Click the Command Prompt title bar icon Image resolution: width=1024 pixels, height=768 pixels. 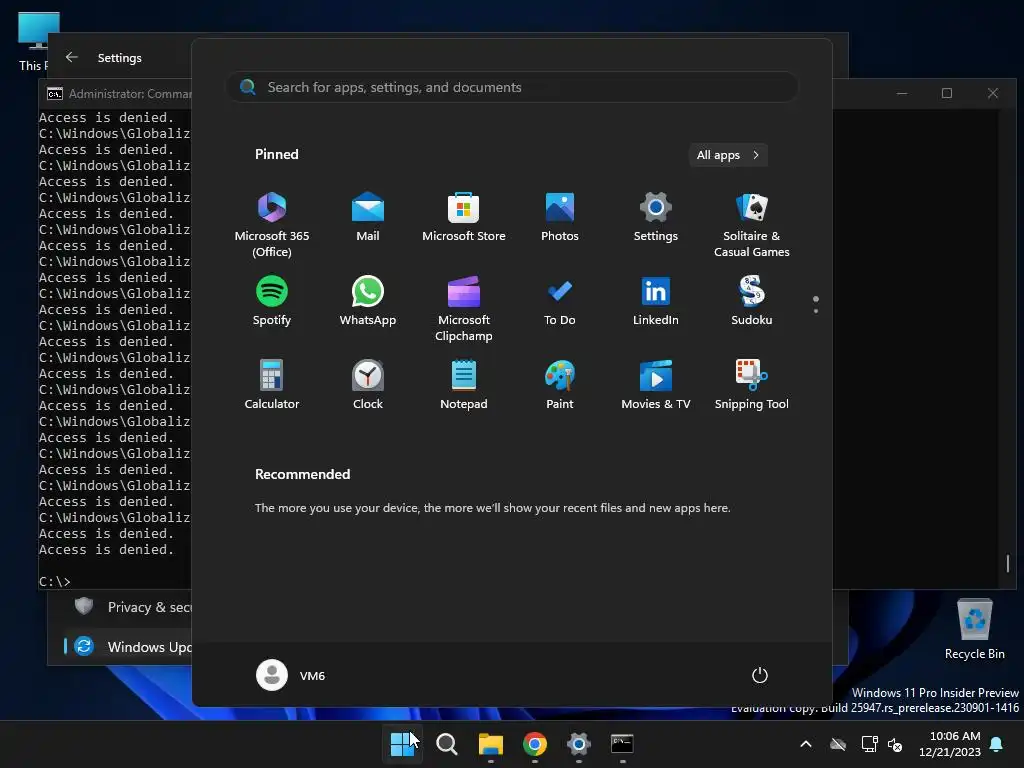coord(55,93)
